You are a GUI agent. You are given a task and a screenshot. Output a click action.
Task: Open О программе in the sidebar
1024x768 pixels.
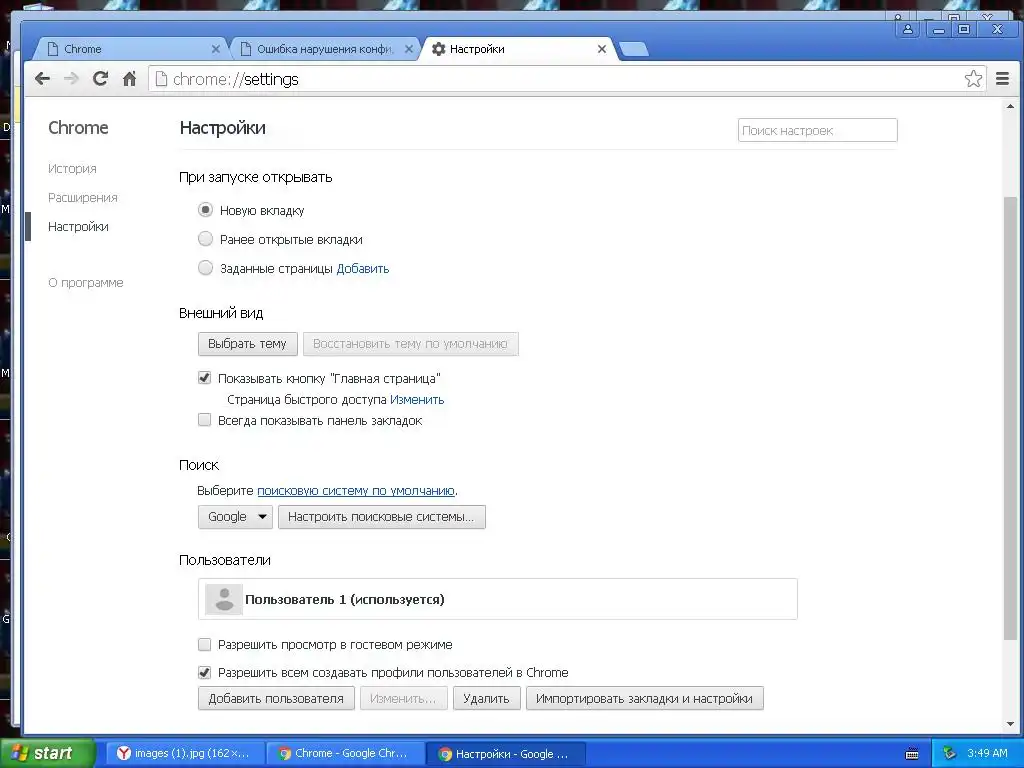[86, 283]
